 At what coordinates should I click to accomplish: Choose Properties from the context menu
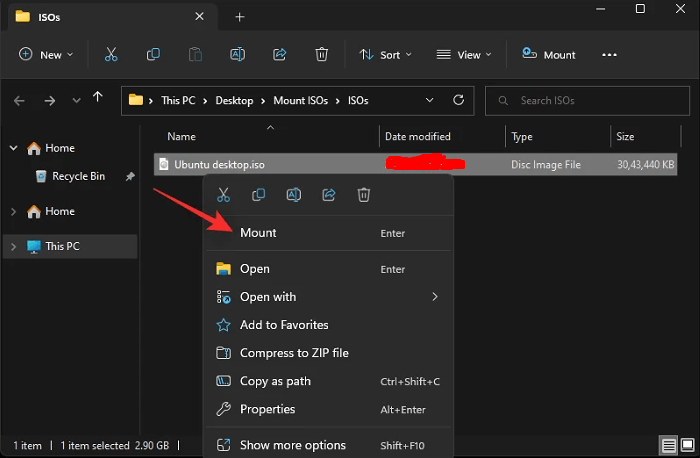tap(329, 409)
